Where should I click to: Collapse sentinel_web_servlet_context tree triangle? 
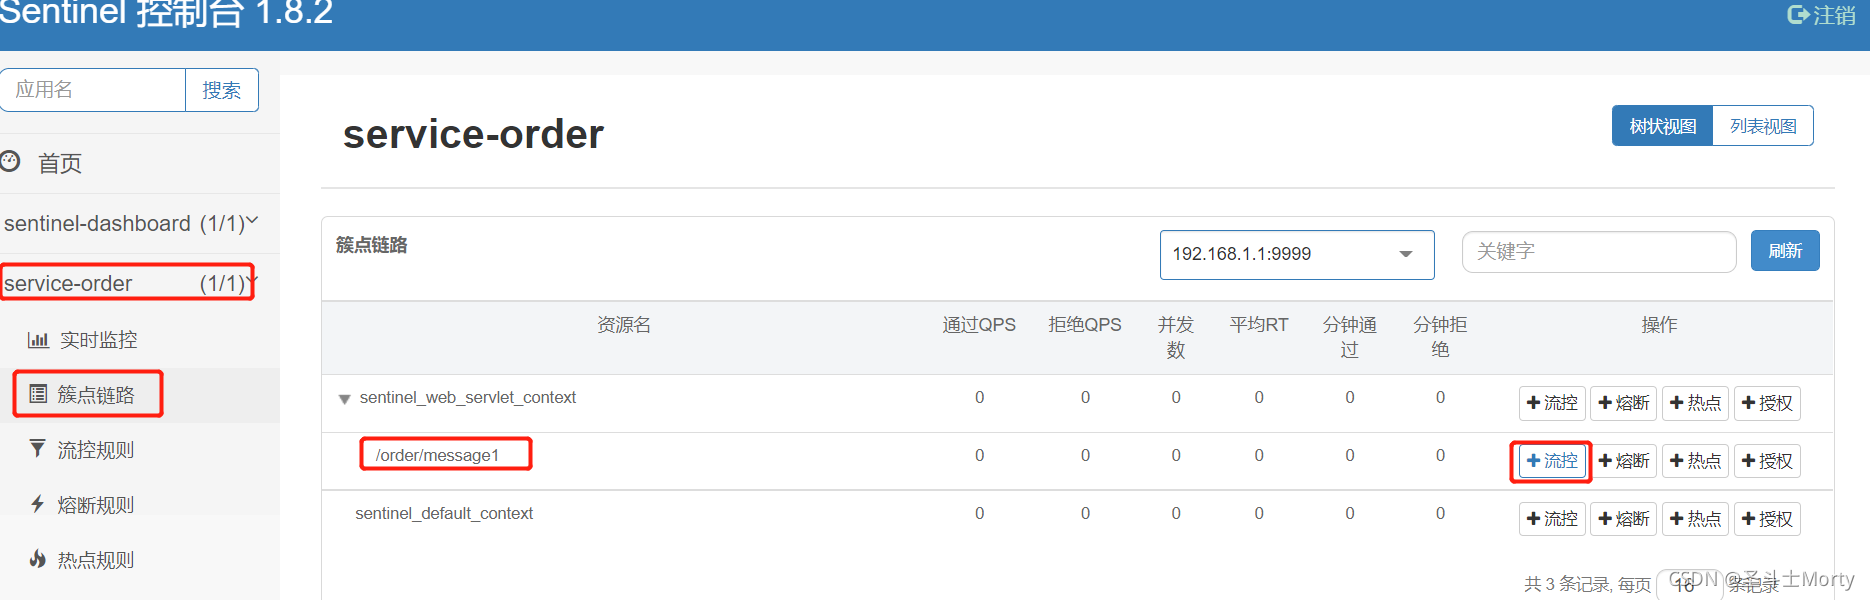coord(344,399)
